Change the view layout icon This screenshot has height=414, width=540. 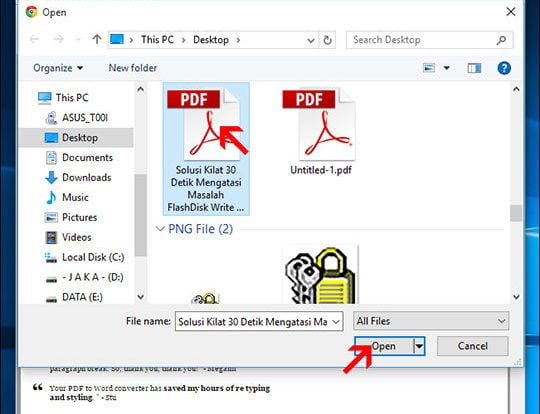pos(429,68)
